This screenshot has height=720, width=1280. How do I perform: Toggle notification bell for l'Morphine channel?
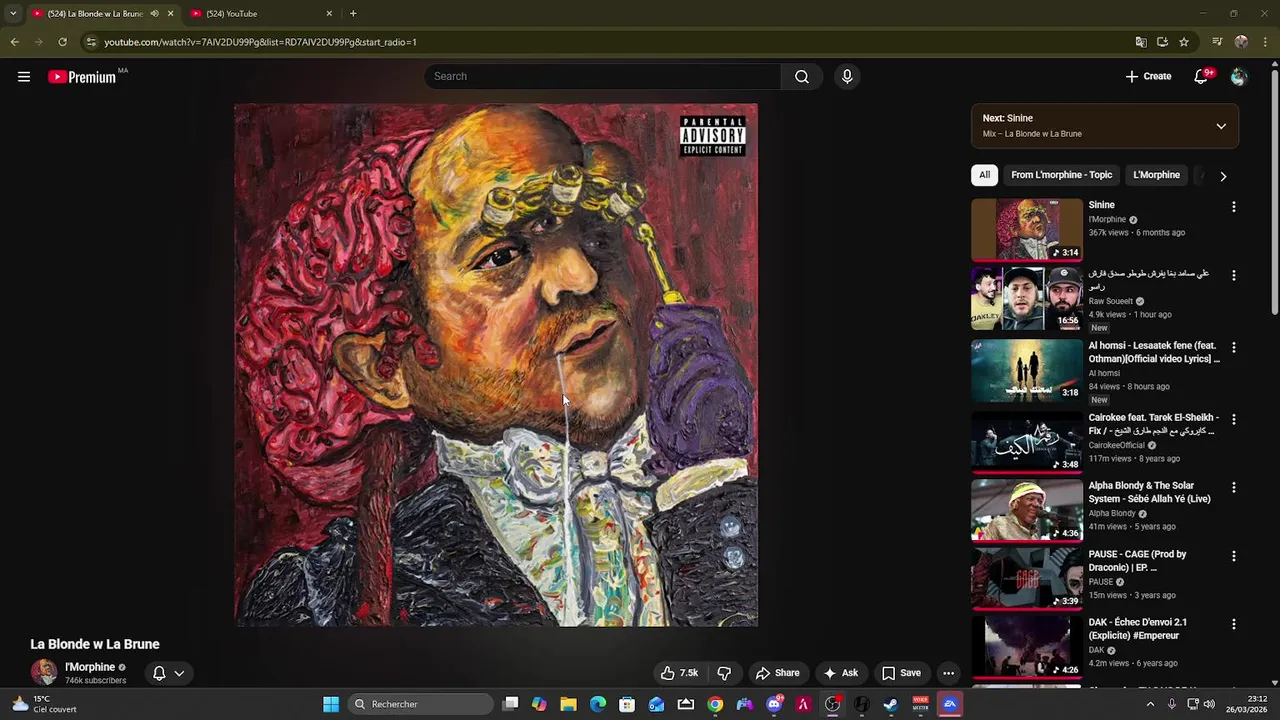[x=158, y=673]
